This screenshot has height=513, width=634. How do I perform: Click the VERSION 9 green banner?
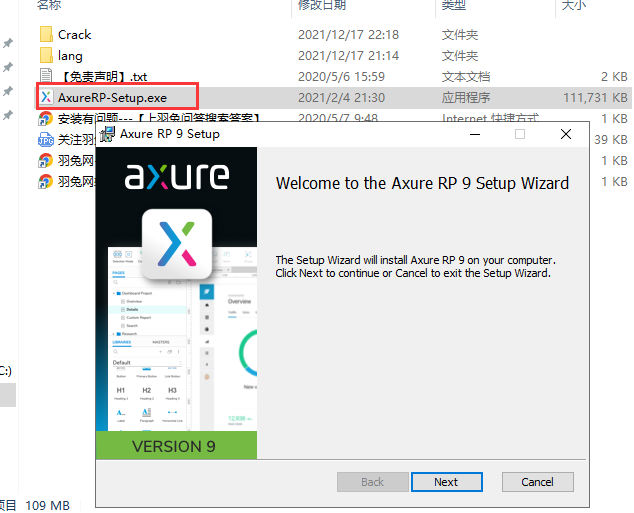pos(176,446)
